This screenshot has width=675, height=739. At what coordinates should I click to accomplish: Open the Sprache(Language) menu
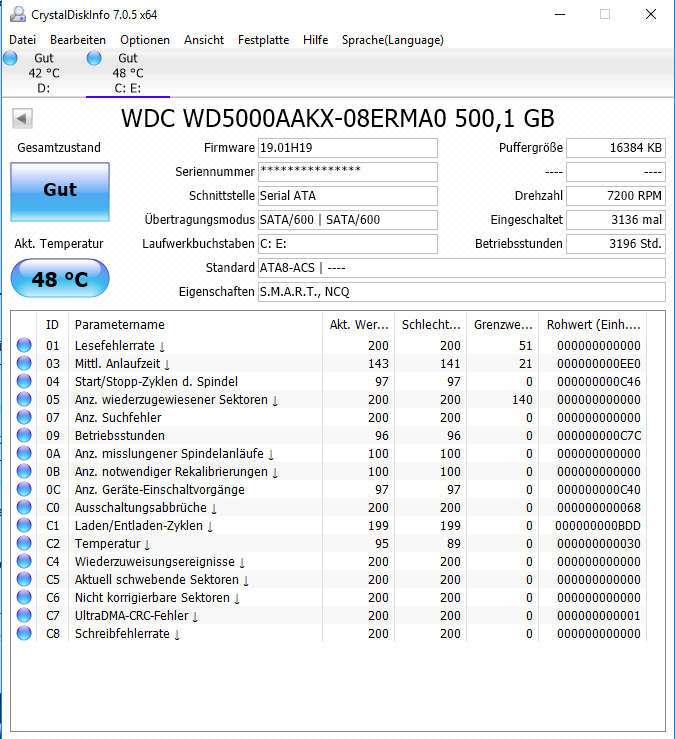pos(393,40)
